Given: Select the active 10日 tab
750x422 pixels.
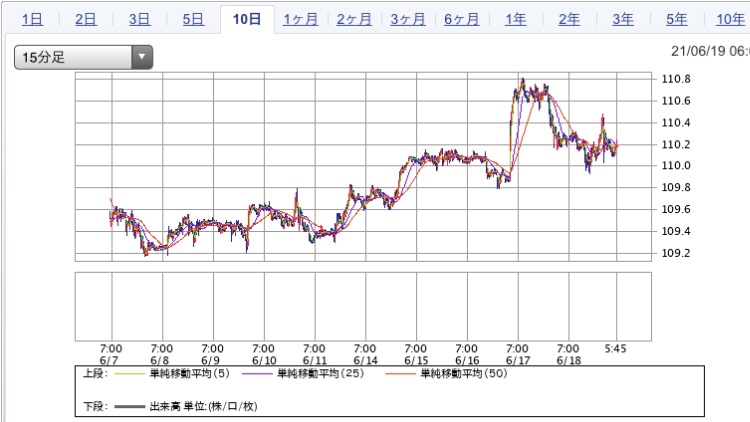Looking at the screenshot, I should tap(247, 19).
